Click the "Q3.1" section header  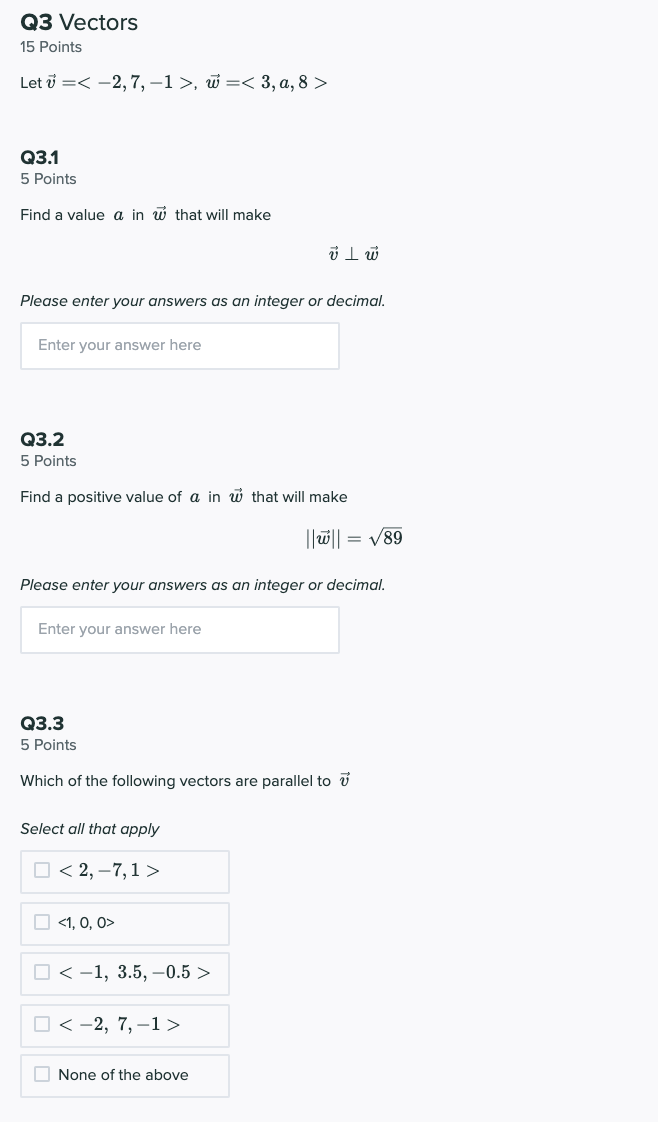point(39,157)
